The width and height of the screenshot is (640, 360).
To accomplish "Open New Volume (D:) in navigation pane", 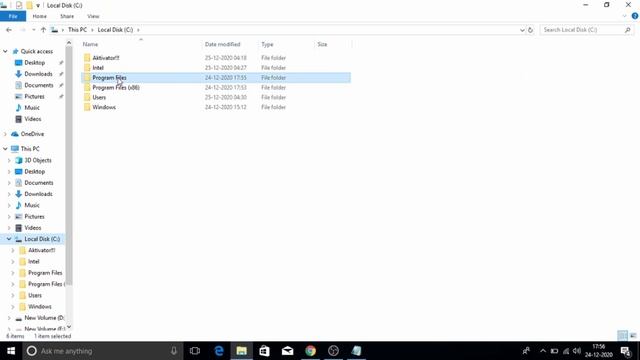I will [x=44, y=318].
